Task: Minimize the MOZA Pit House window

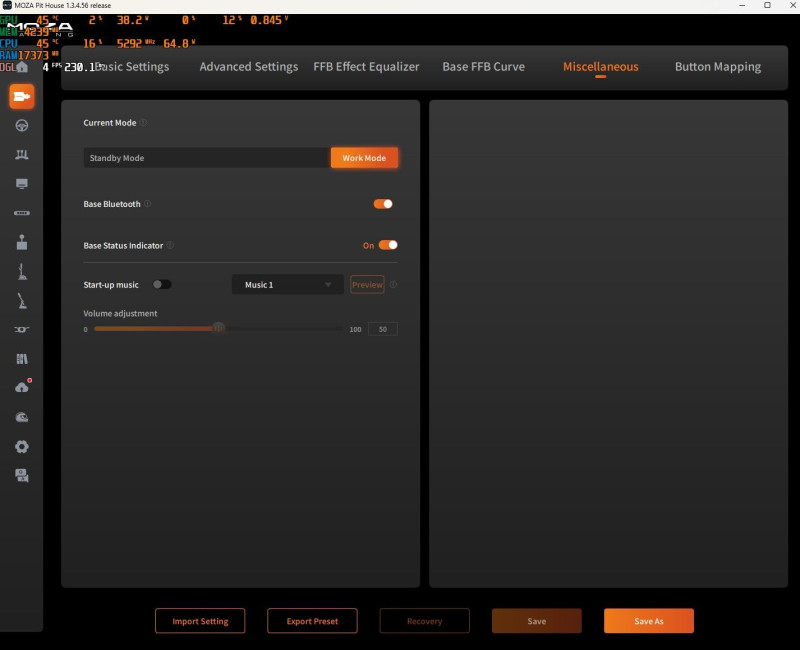Action: click(x=742, y=5)
